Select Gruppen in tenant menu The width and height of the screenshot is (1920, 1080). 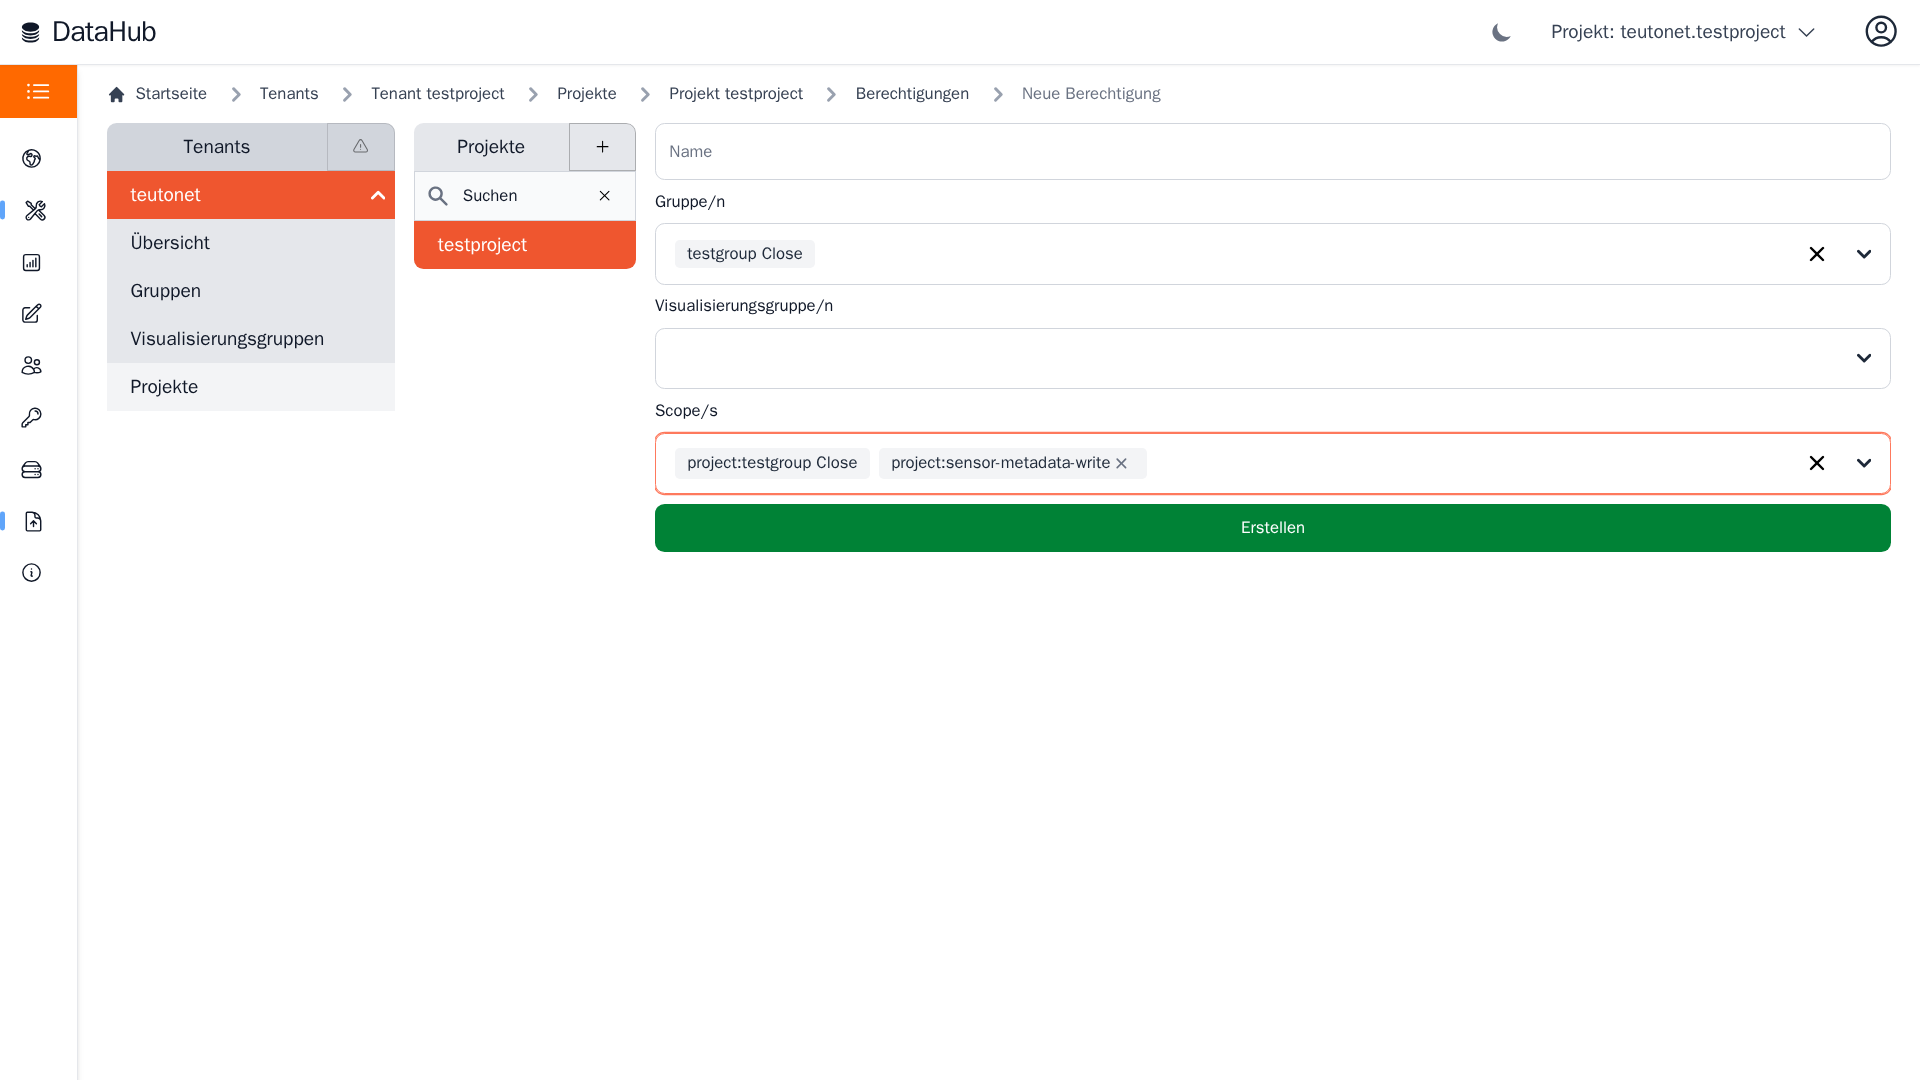[166, 291]
